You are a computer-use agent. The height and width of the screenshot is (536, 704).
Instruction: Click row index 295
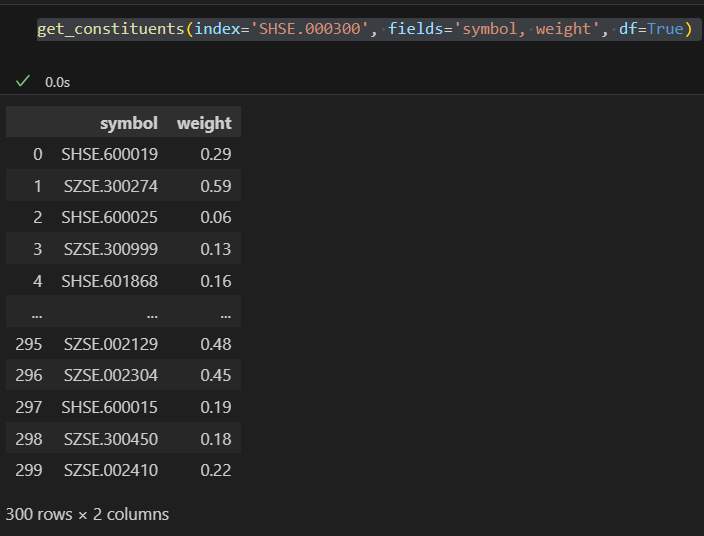pyautogui.click(x=29, y=344)
